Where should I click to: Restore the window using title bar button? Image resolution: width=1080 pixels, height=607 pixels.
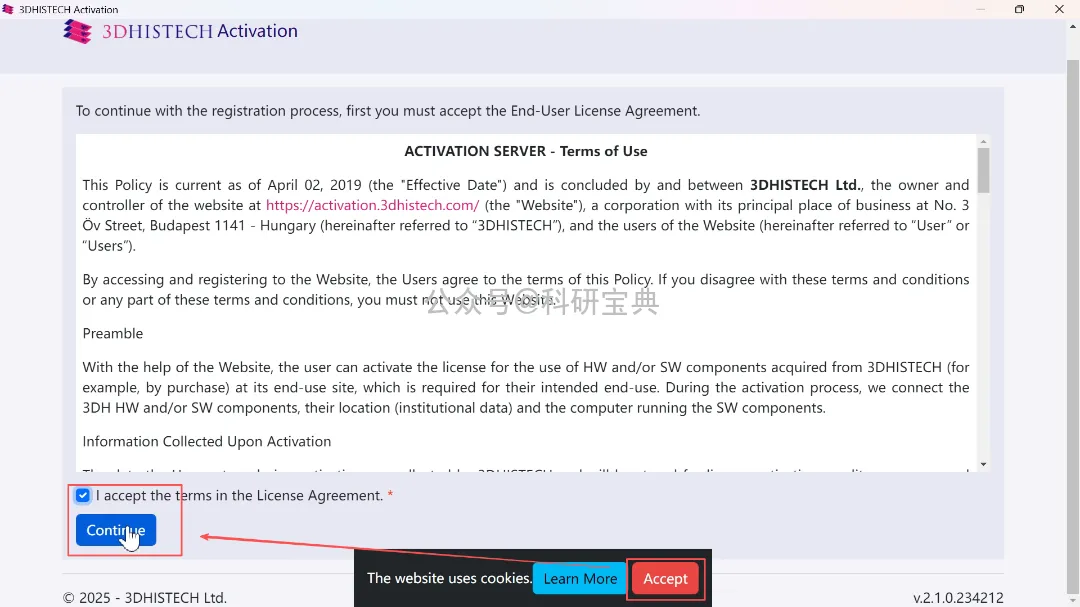(1019, 9)
